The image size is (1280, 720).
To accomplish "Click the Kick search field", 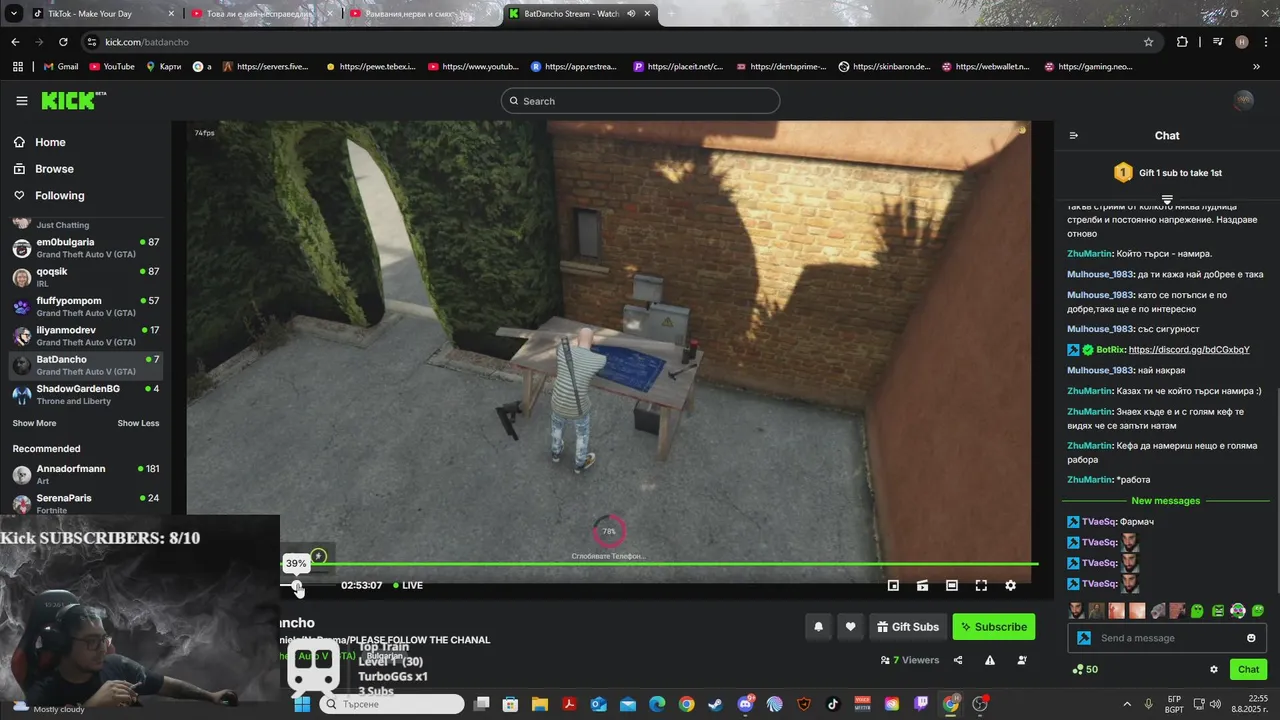I will pos(640,101).
